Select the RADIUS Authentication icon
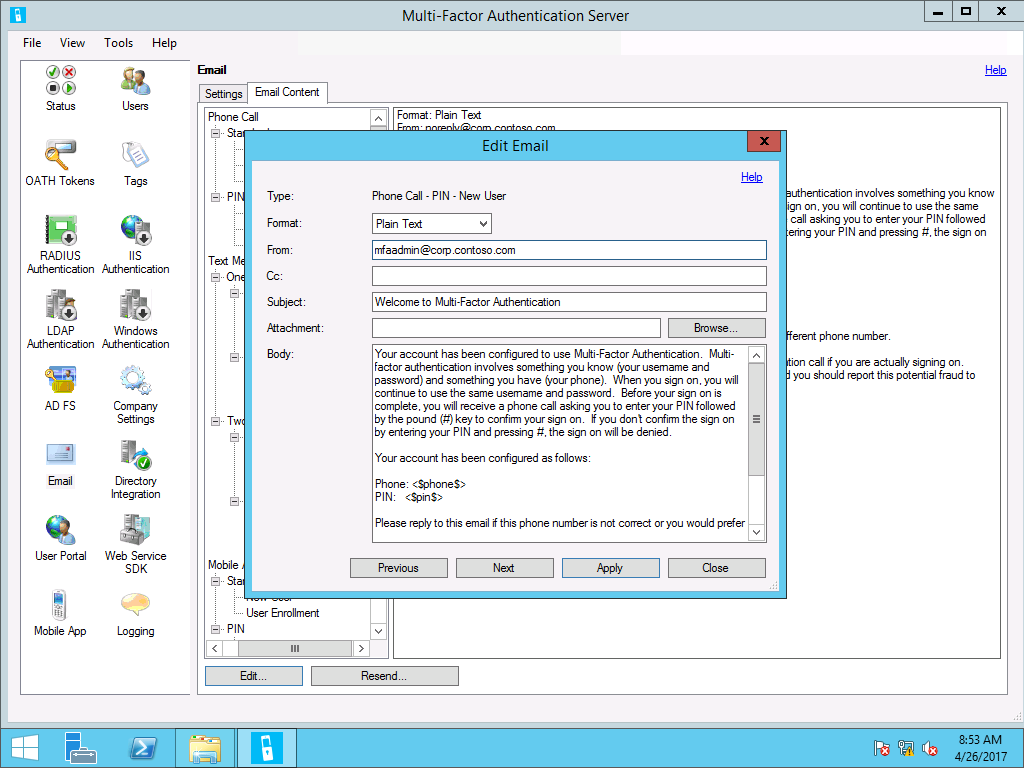Viewport: 1024px width, 768px height. [x=60, y=230]
